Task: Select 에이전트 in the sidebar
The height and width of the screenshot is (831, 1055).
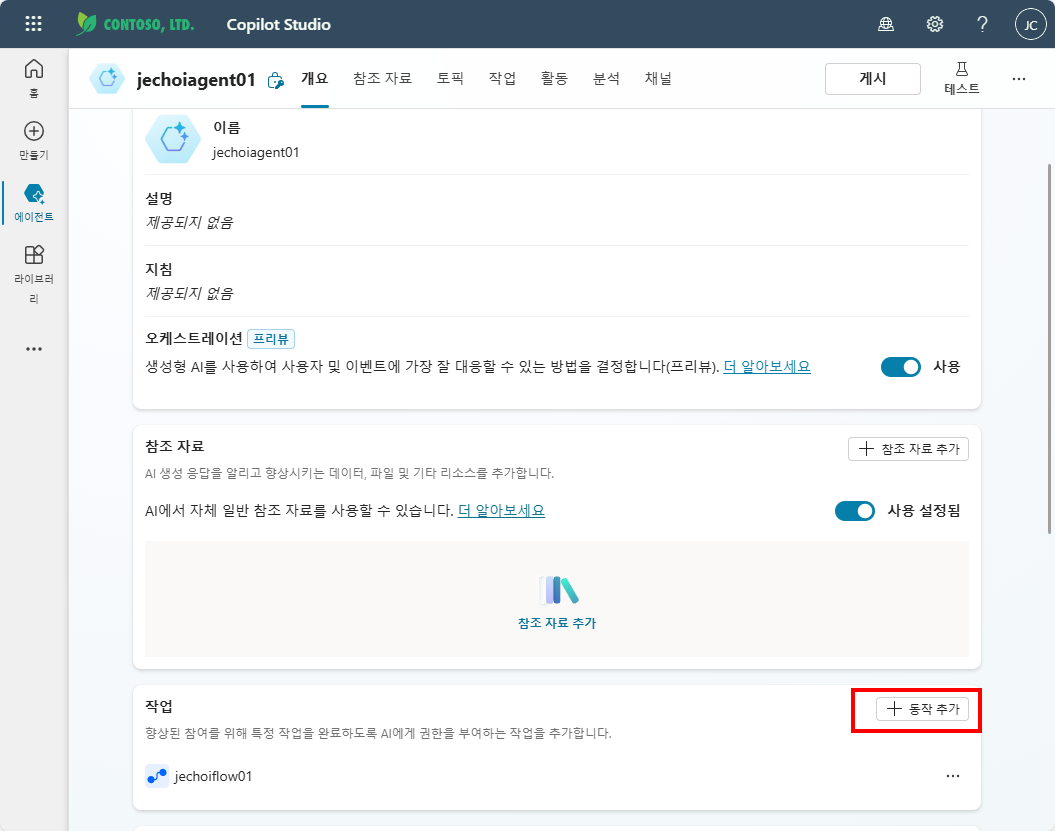Action: coord(34,203)
